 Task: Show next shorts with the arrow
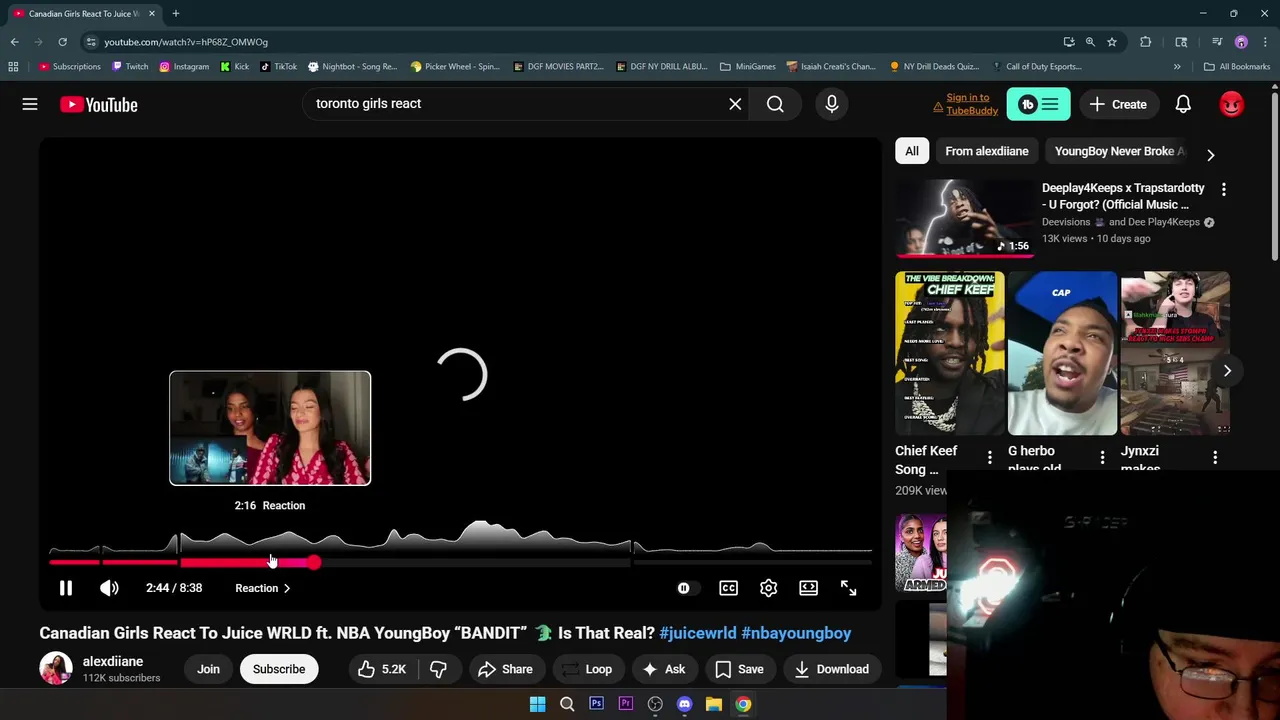click(x=1227, y=371)
